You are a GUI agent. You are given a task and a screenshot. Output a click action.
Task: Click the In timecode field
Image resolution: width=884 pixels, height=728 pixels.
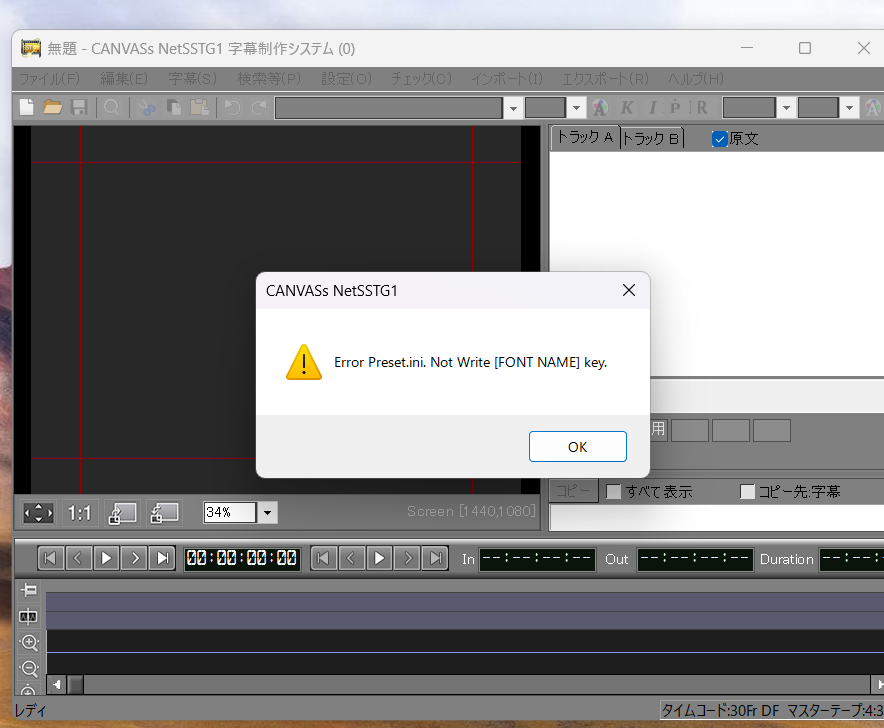(x=537, y=559)
